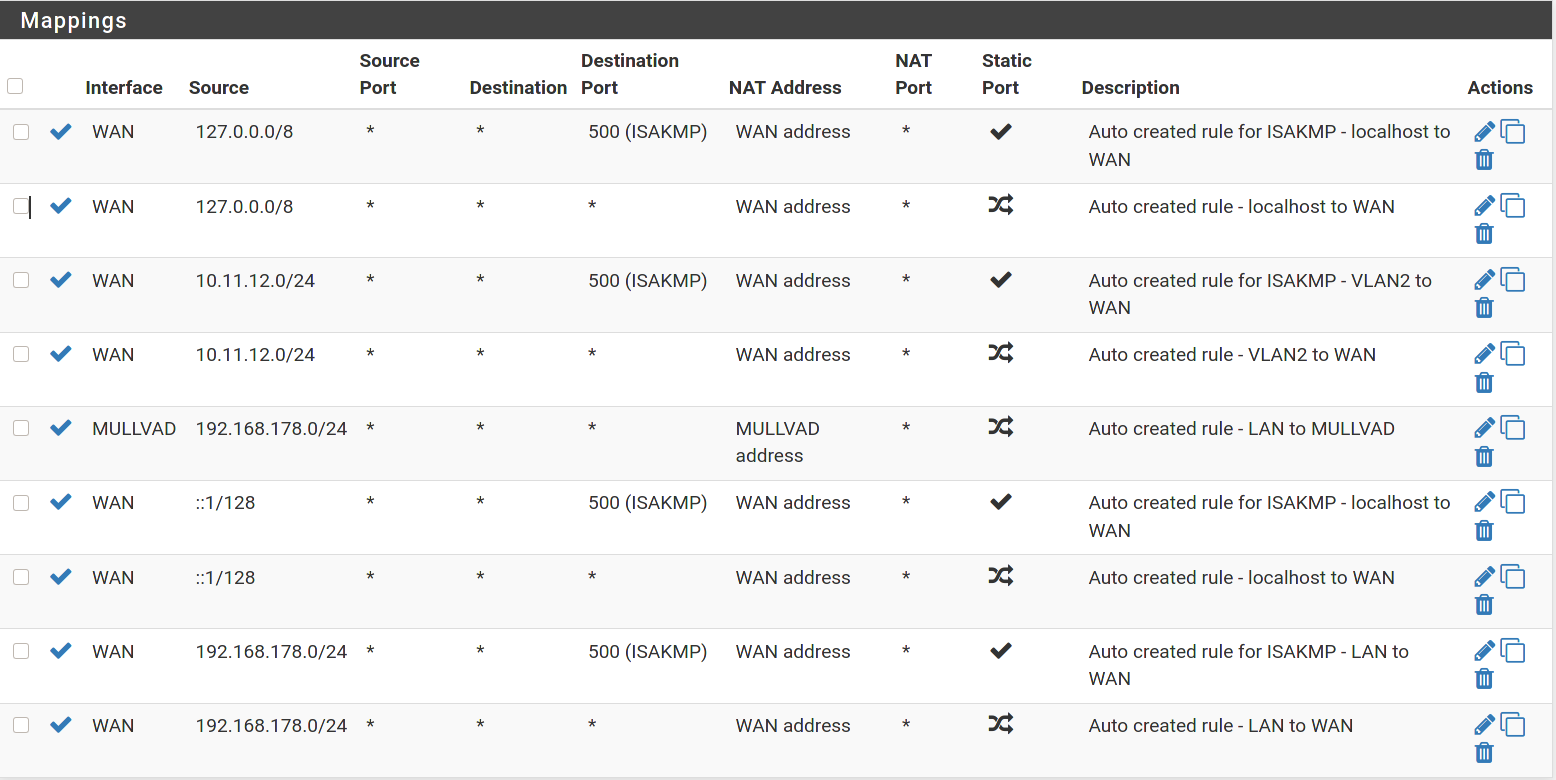Viewport: 1556px width, 780px height.
Task: Delete the ::1/128 localhost to WAN rule
Action: click(1484, 605)
